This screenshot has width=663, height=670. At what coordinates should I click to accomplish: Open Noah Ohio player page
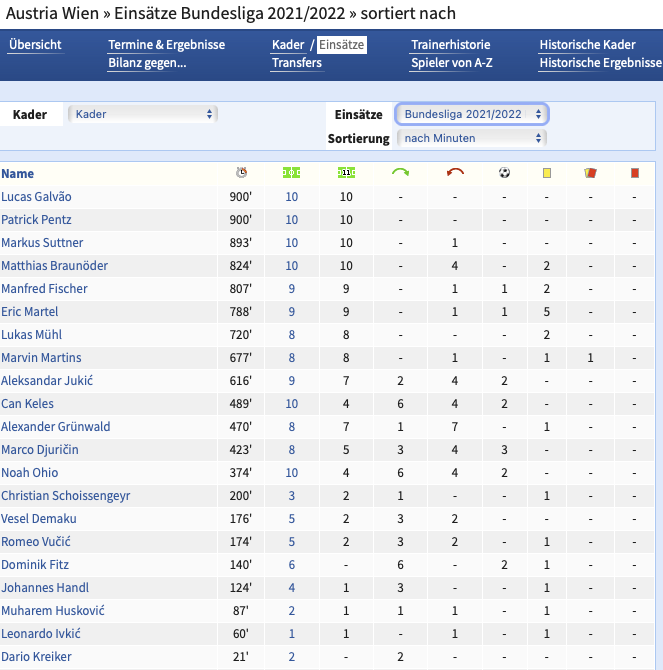tap(29, 473)
